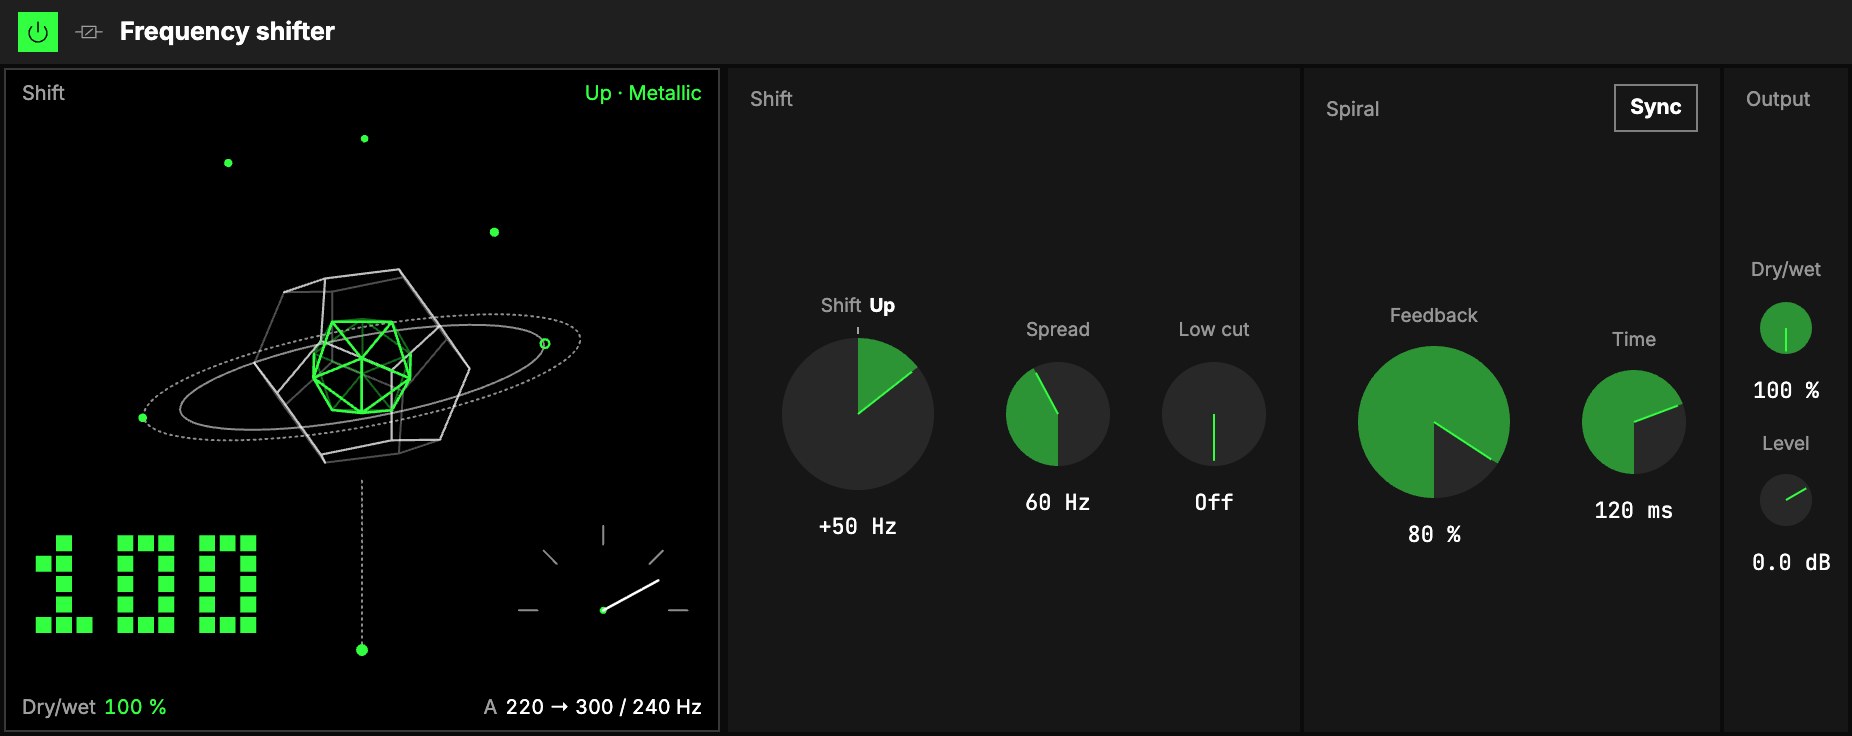Click the small orbit ring marker
Screen dimensions: 1852x736
(x=545, y=344)
